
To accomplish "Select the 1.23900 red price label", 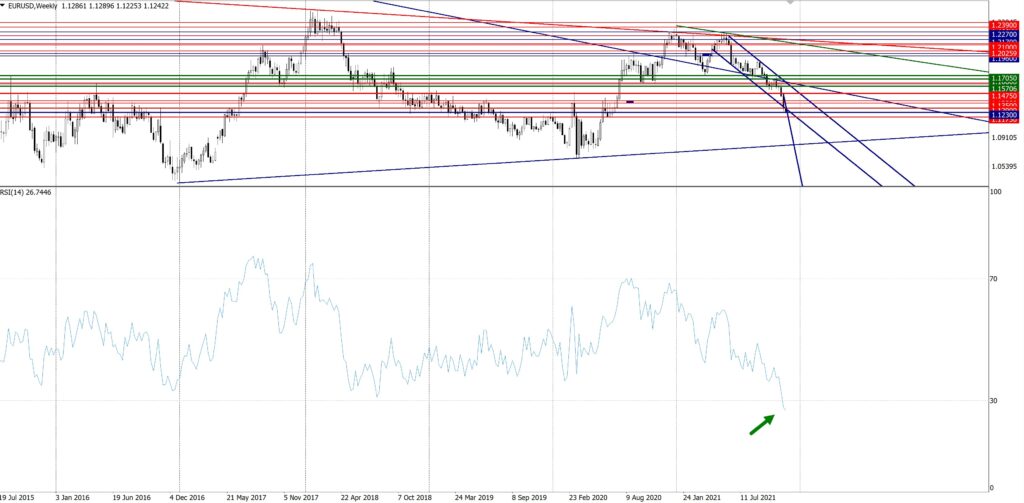I will (x=1003, y=24).
